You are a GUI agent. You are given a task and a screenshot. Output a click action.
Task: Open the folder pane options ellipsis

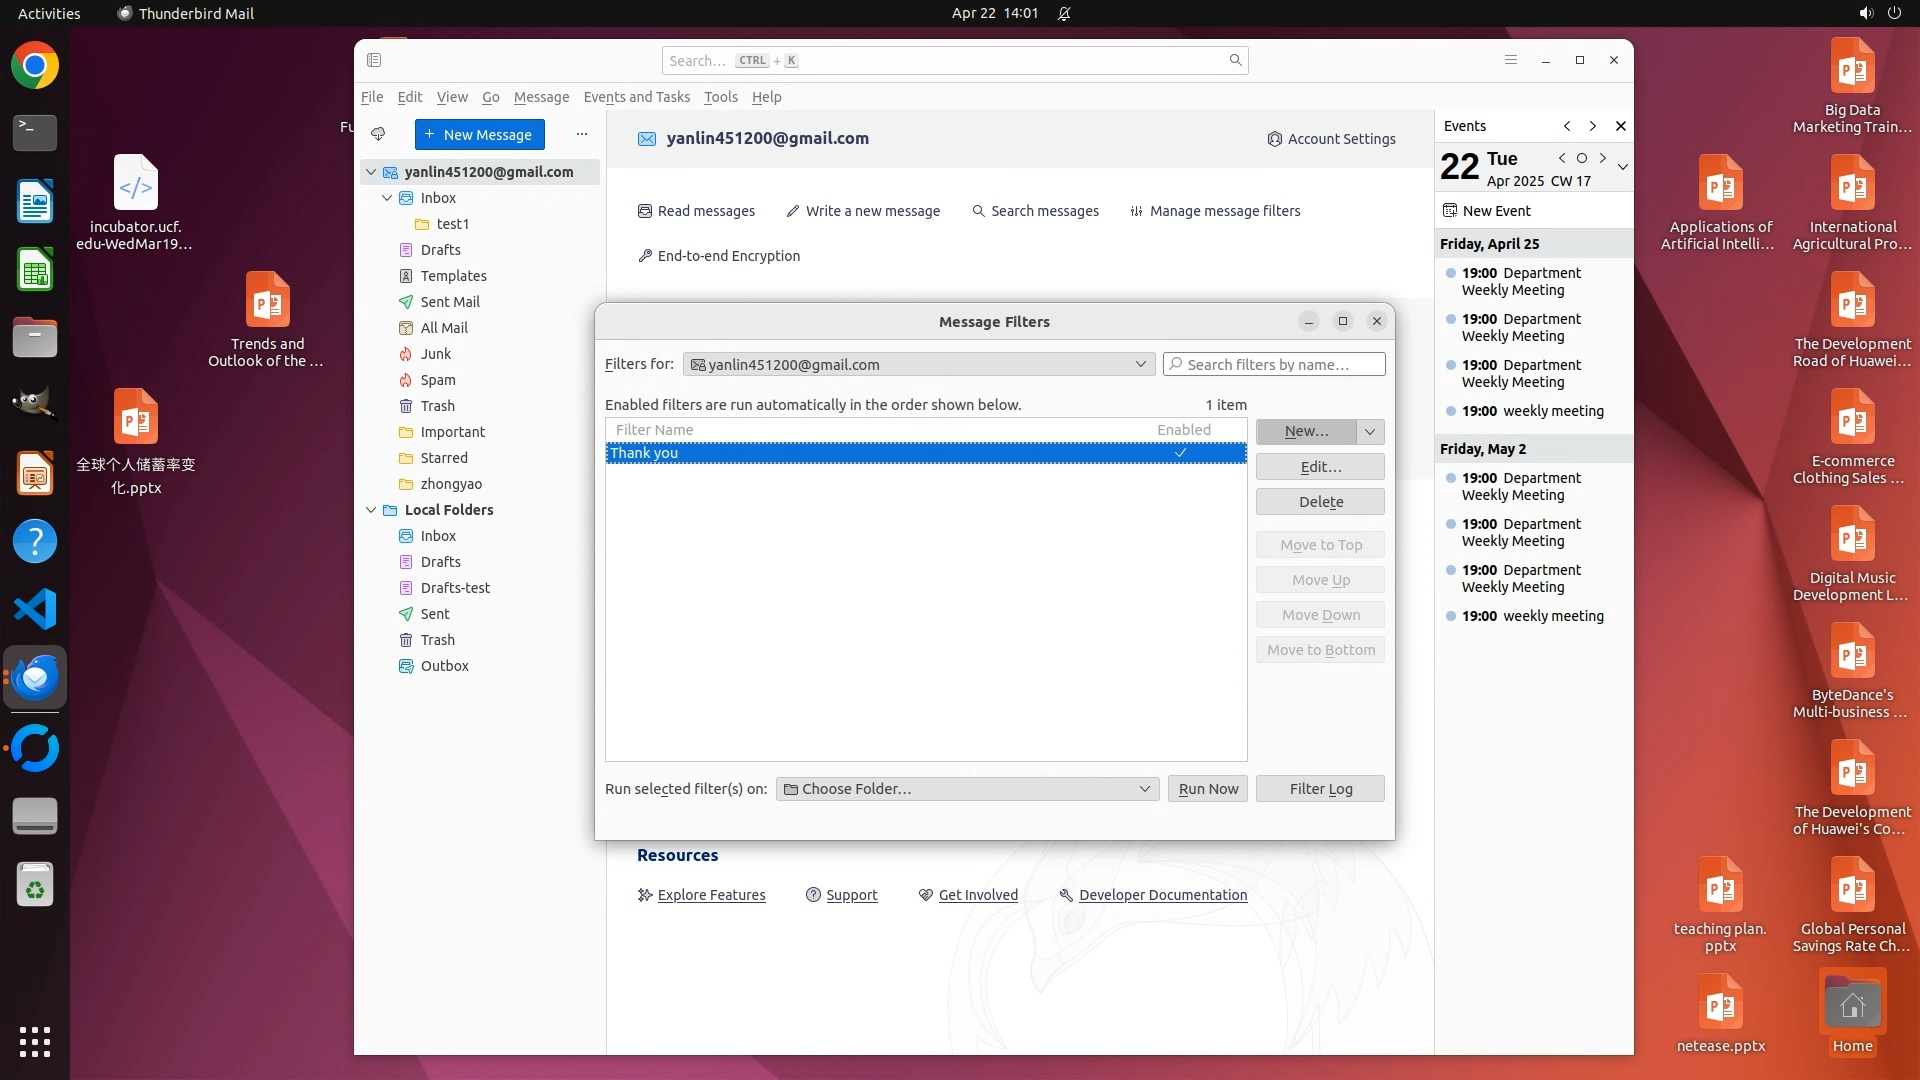click(582, 134)
